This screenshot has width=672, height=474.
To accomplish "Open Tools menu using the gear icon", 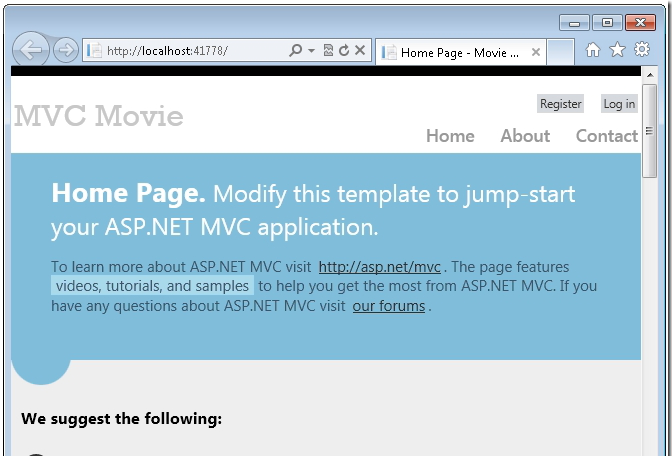I will pos(642,49).
